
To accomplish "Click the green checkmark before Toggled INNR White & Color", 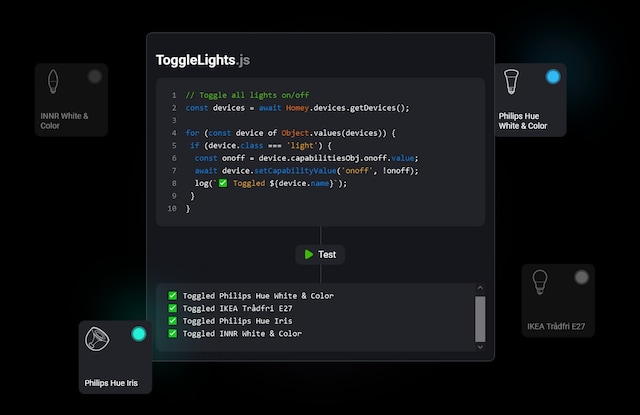I will pos(173,333).
